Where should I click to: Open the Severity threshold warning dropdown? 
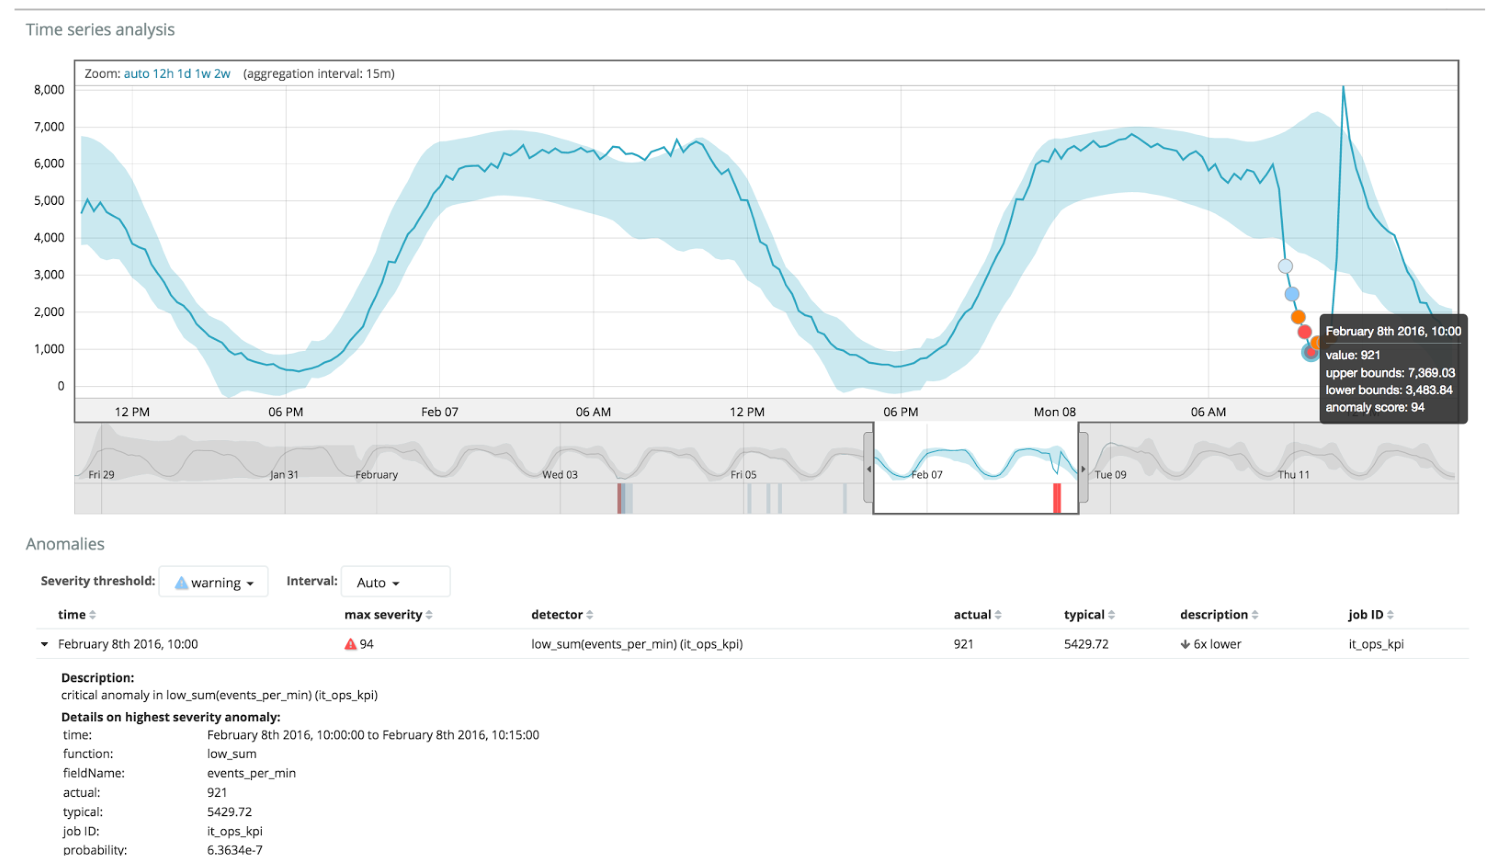[x=214, y=582]
